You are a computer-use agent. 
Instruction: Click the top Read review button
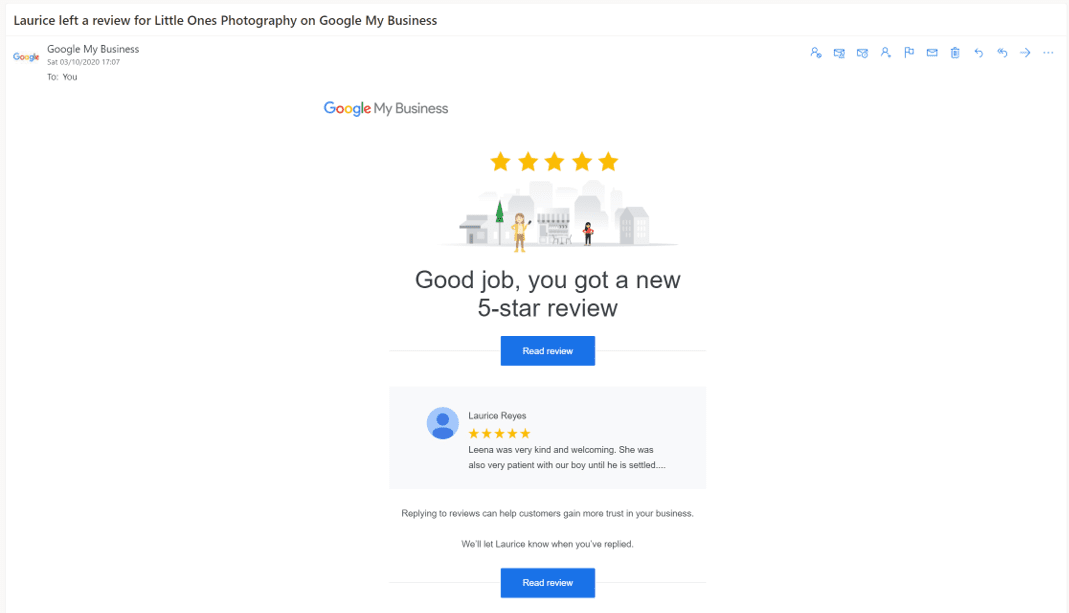coord(547,350)
